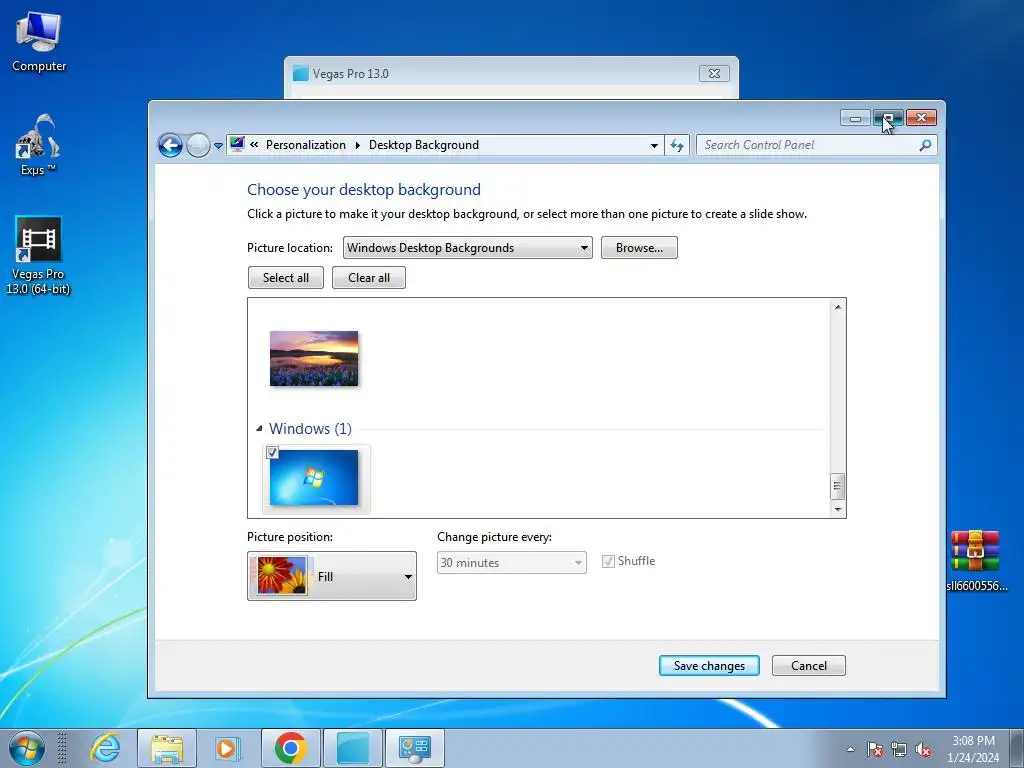
Task: Click the Show desktop button at taskbar end
Action: tap(1017, 748)
